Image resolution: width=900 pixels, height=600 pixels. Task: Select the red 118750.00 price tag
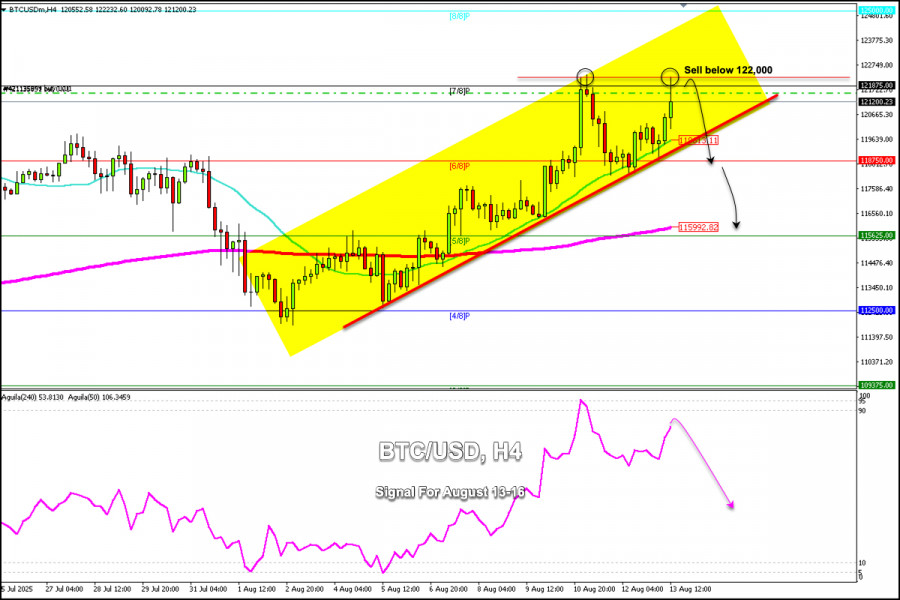(876, 160)
